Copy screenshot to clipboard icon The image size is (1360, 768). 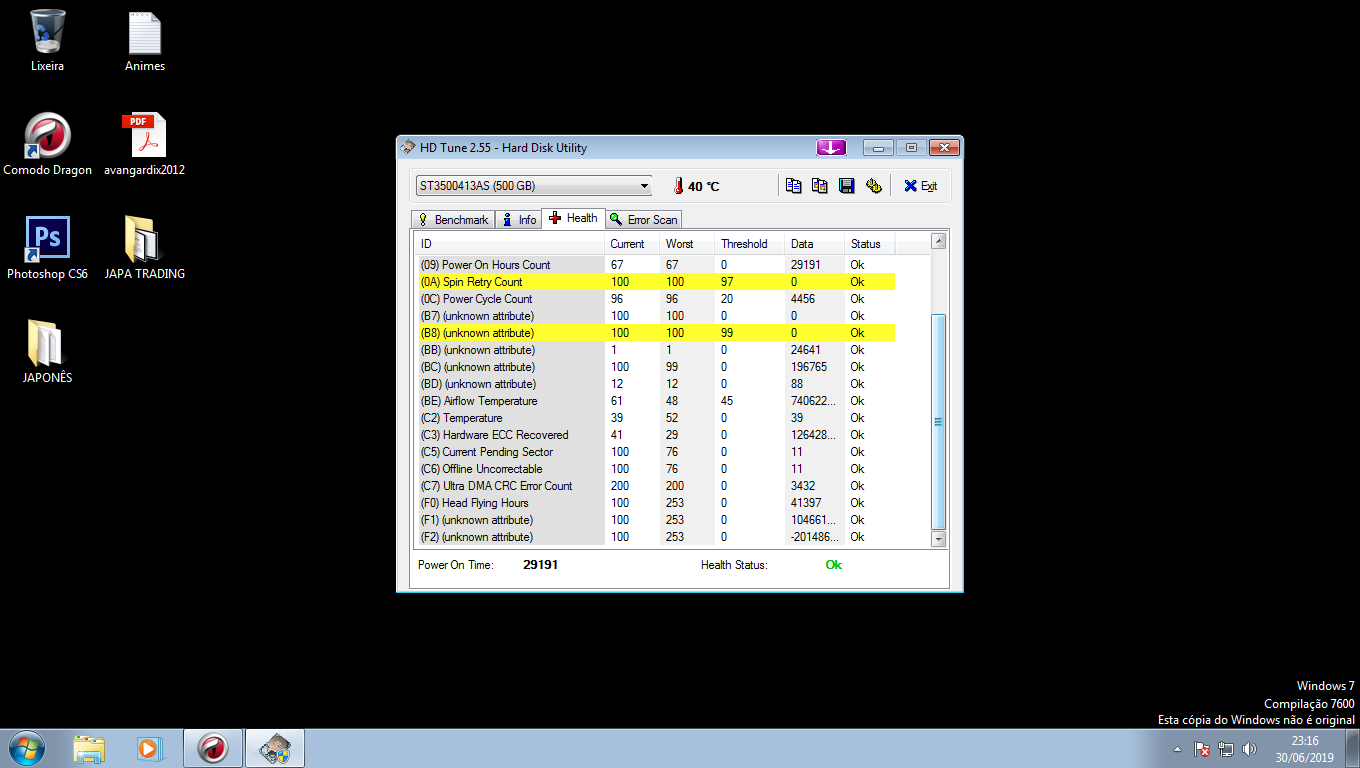tap(820, 186)
